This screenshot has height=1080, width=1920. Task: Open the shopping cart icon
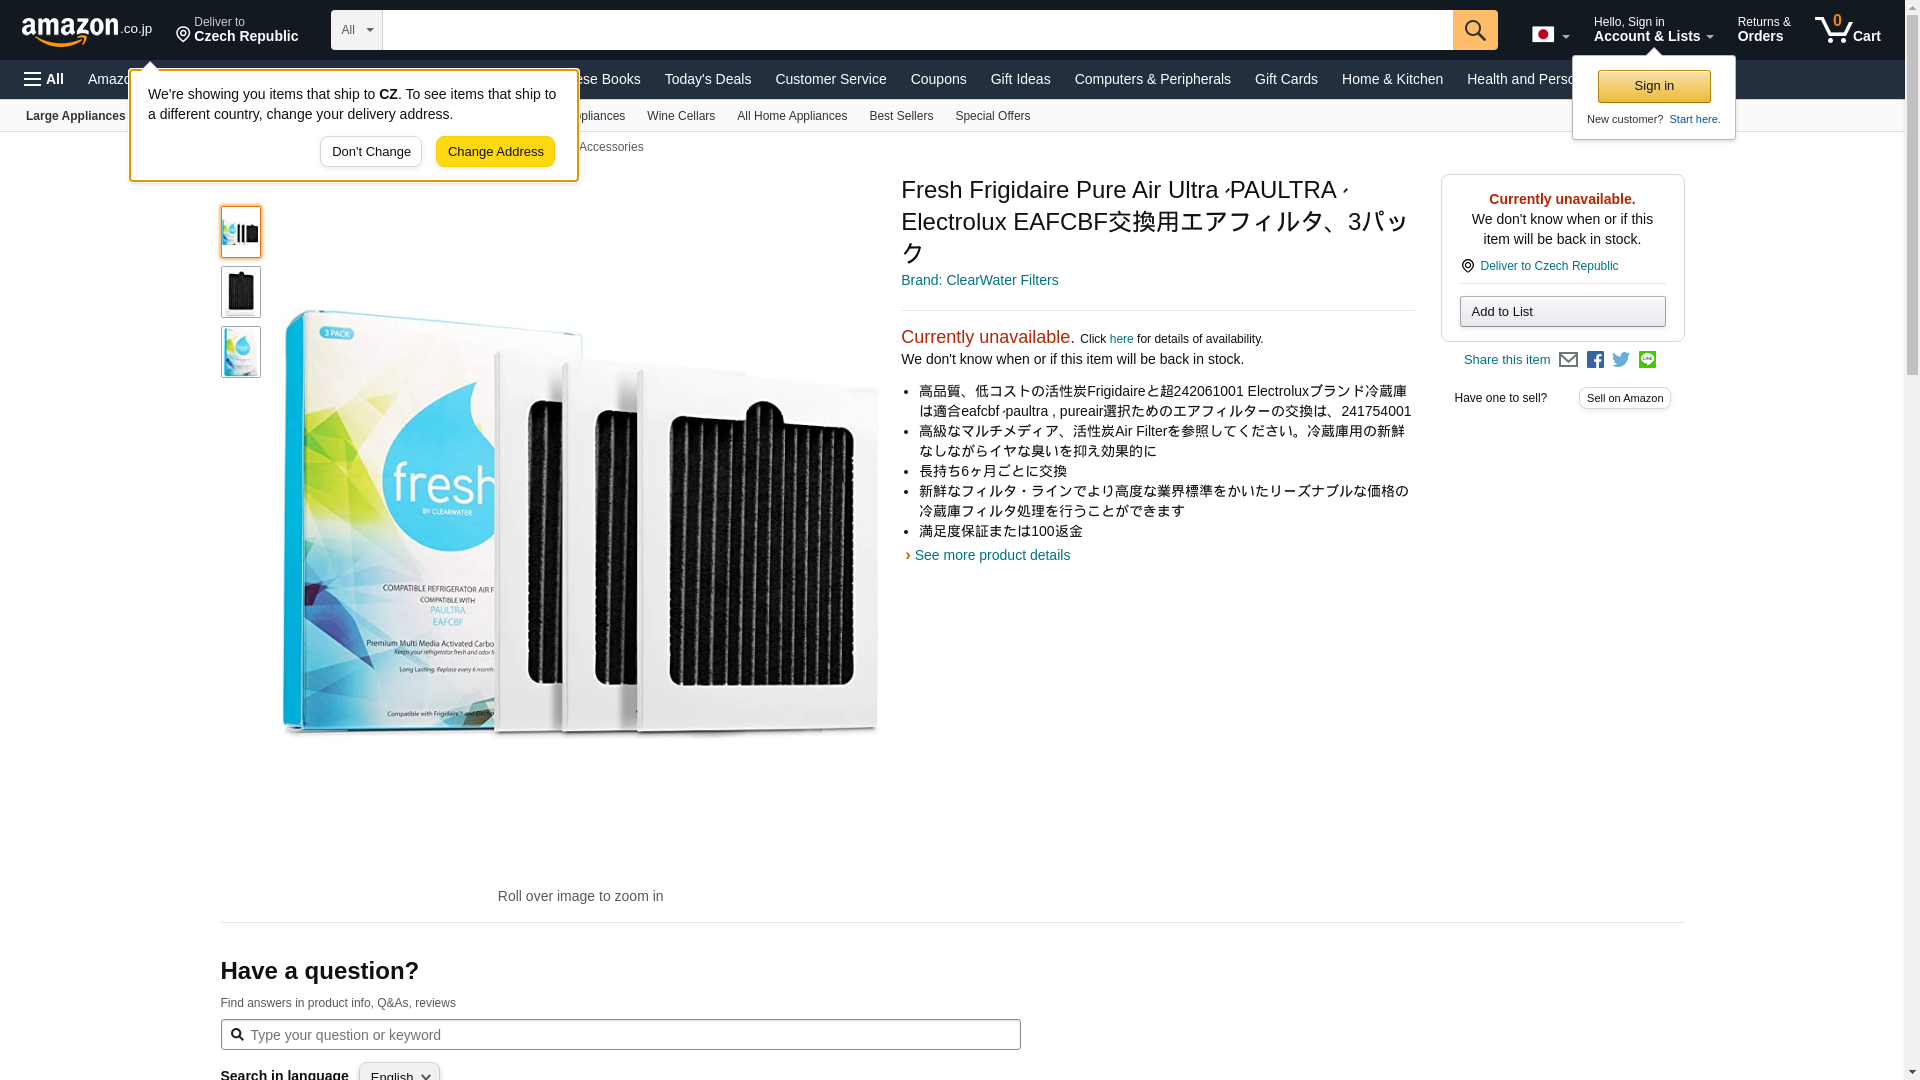1848,30
